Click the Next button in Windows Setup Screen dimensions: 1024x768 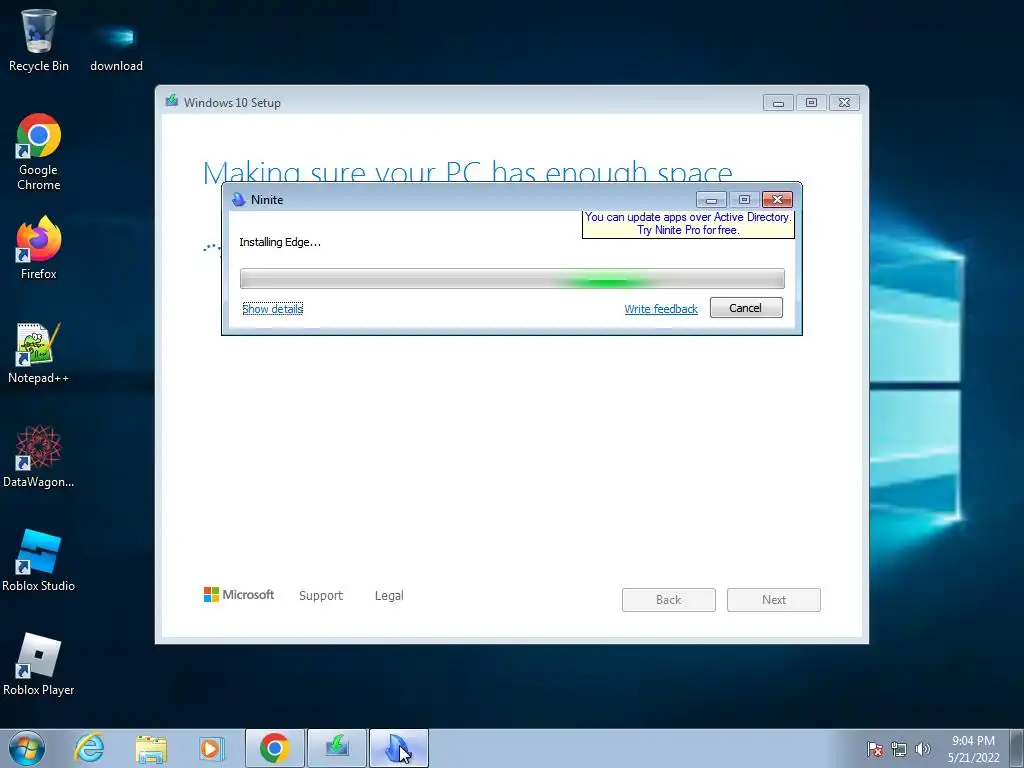(x=774, y=600)
